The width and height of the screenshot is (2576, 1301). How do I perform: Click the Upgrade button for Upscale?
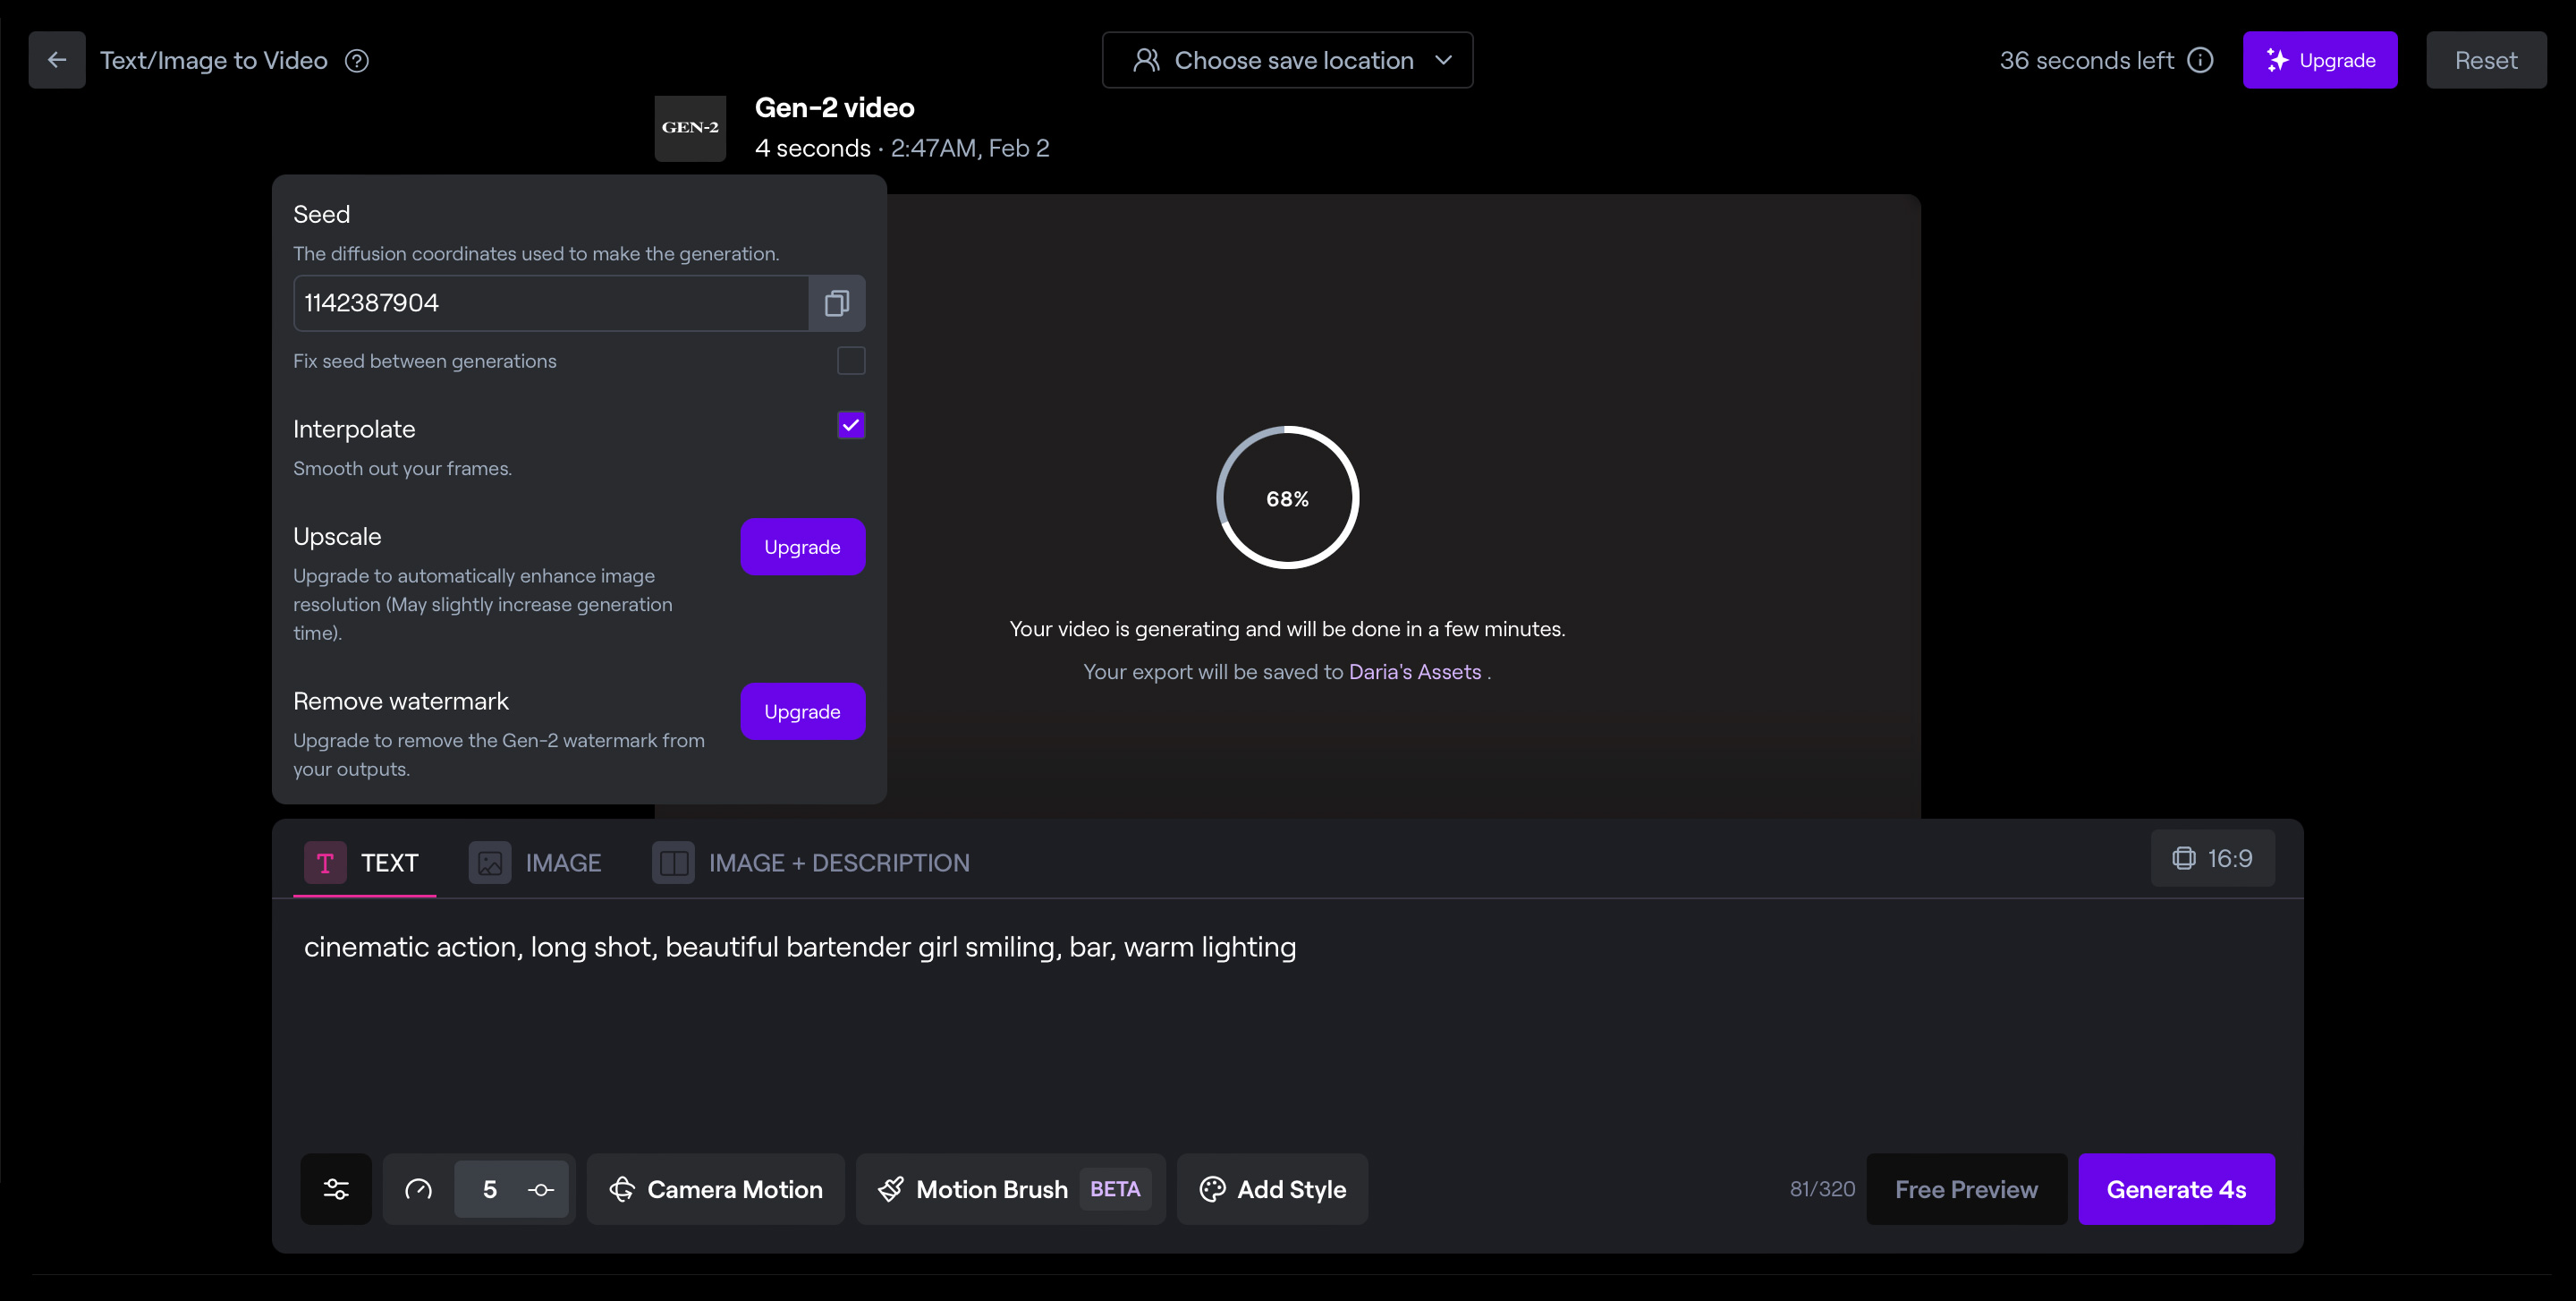coord(803,546)
